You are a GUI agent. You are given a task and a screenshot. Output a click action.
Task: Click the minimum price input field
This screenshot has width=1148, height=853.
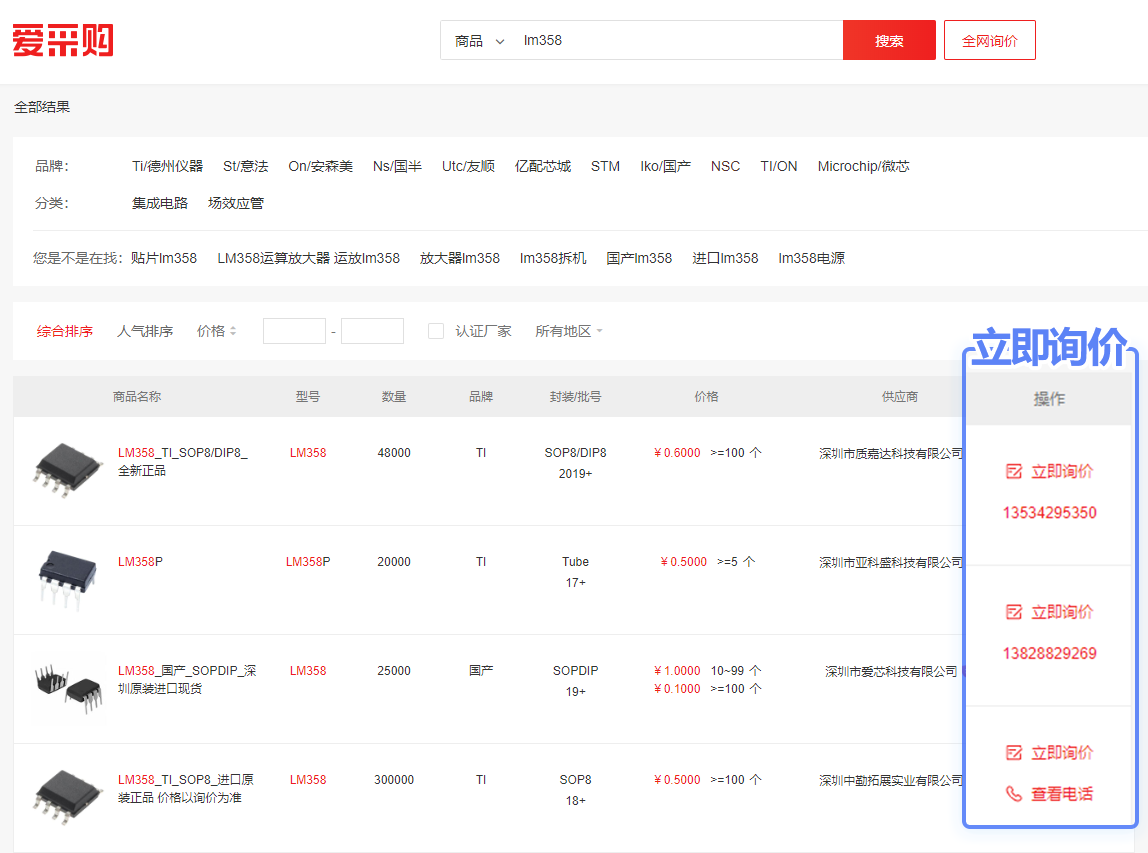coord(294,331)
